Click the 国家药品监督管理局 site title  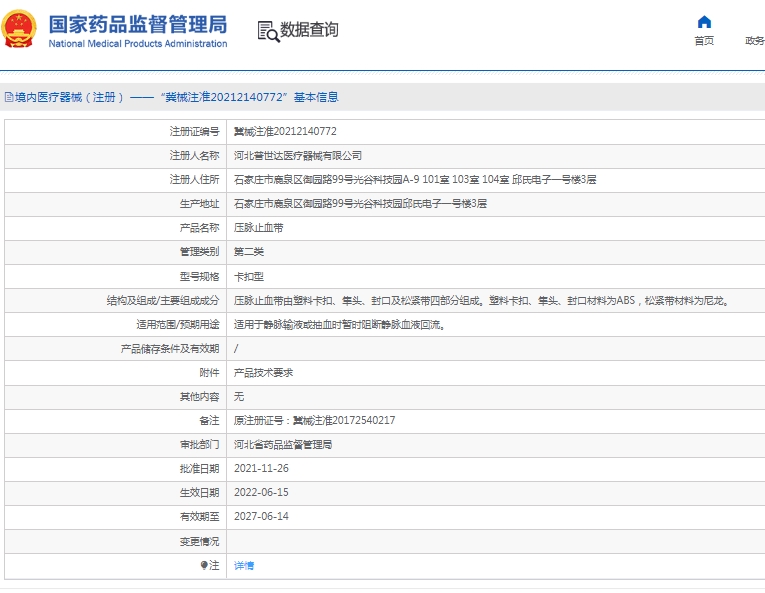[137, 24]
